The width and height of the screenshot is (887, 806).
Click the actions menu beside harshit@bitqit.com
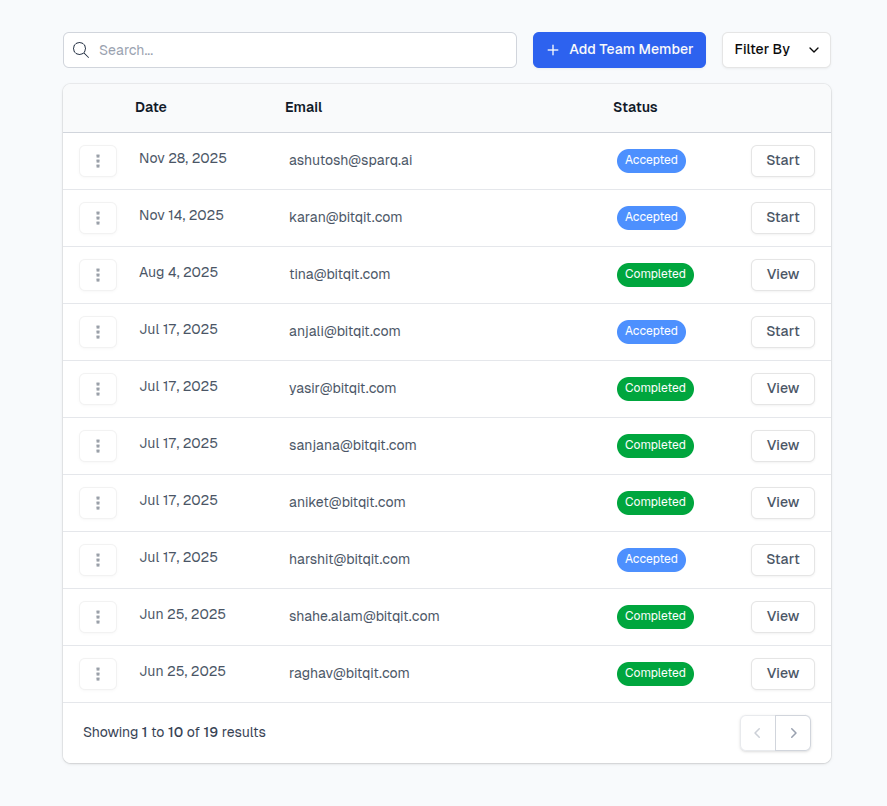point(97,560)
